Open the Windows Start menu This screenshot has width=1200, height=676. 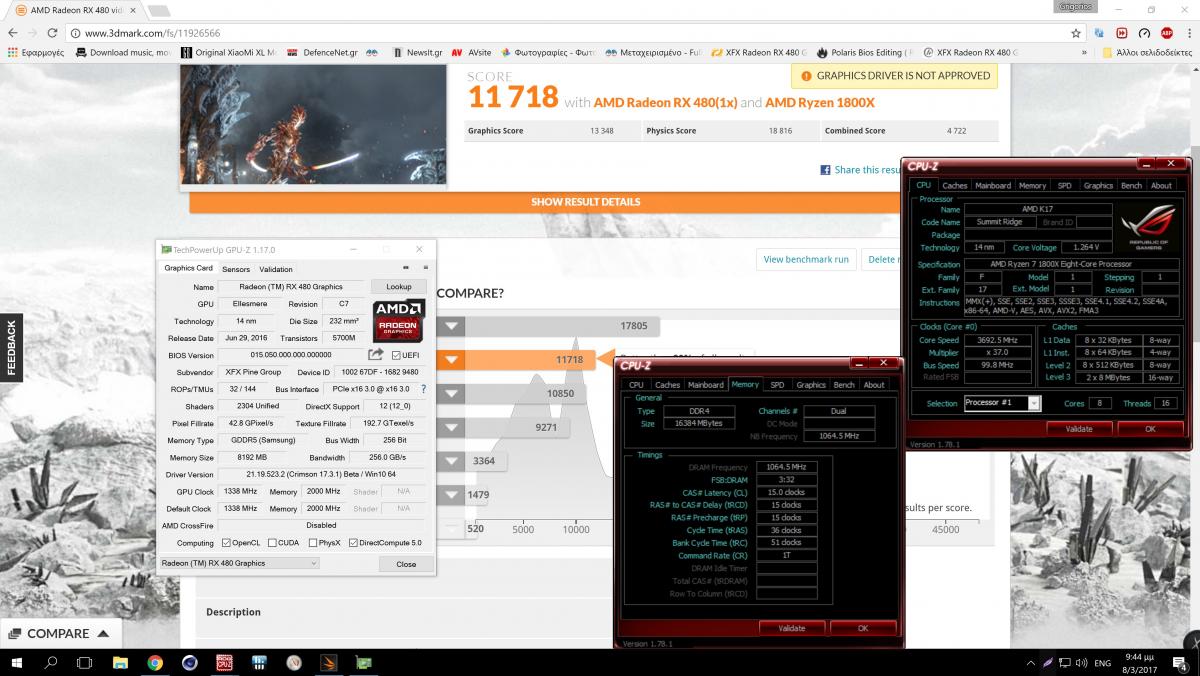point(18,662)
